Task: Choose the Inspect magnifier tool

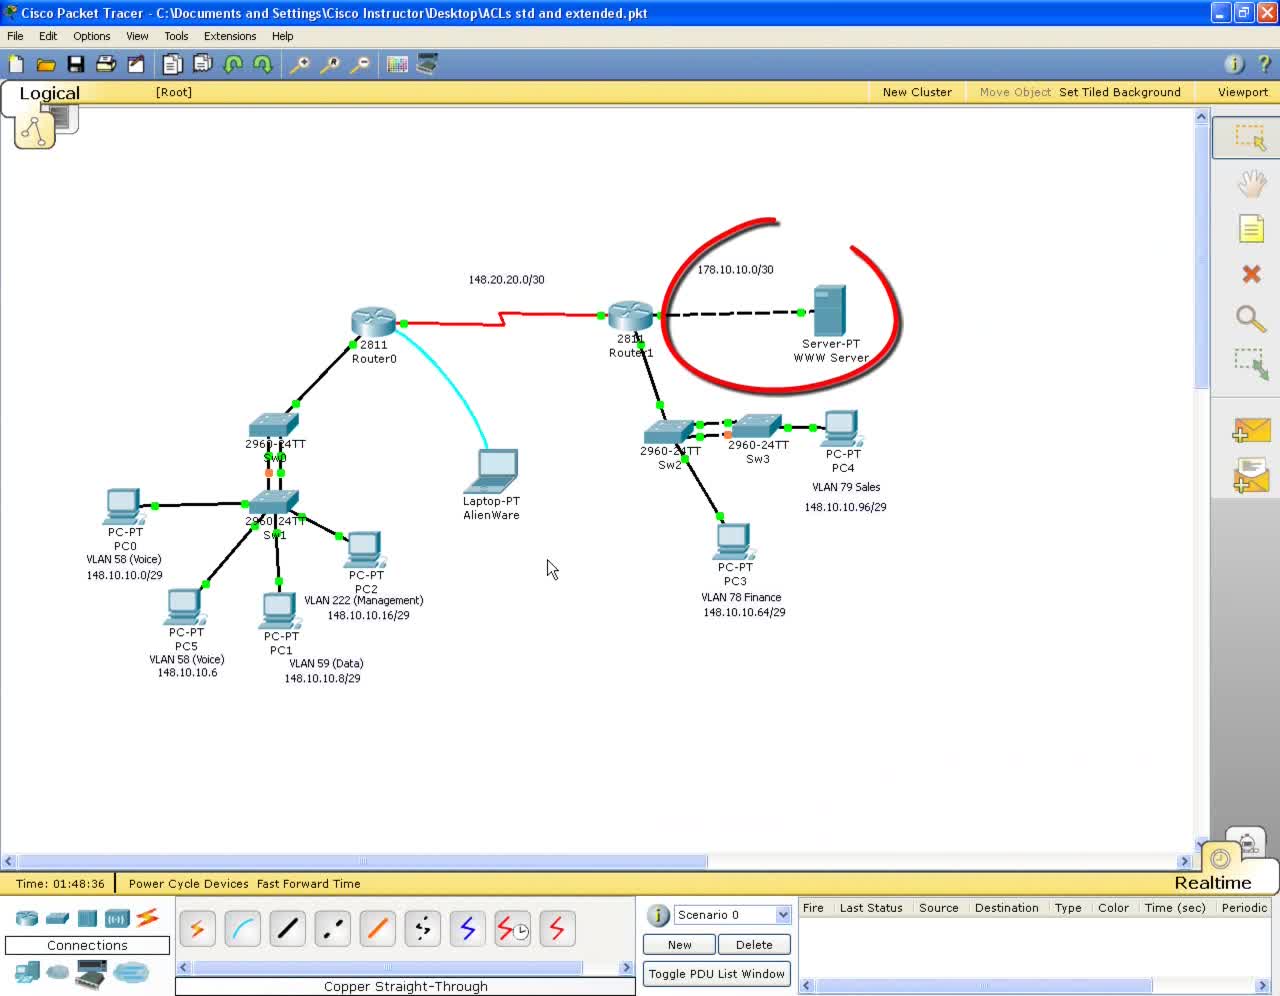Action: click(1251, 319)
